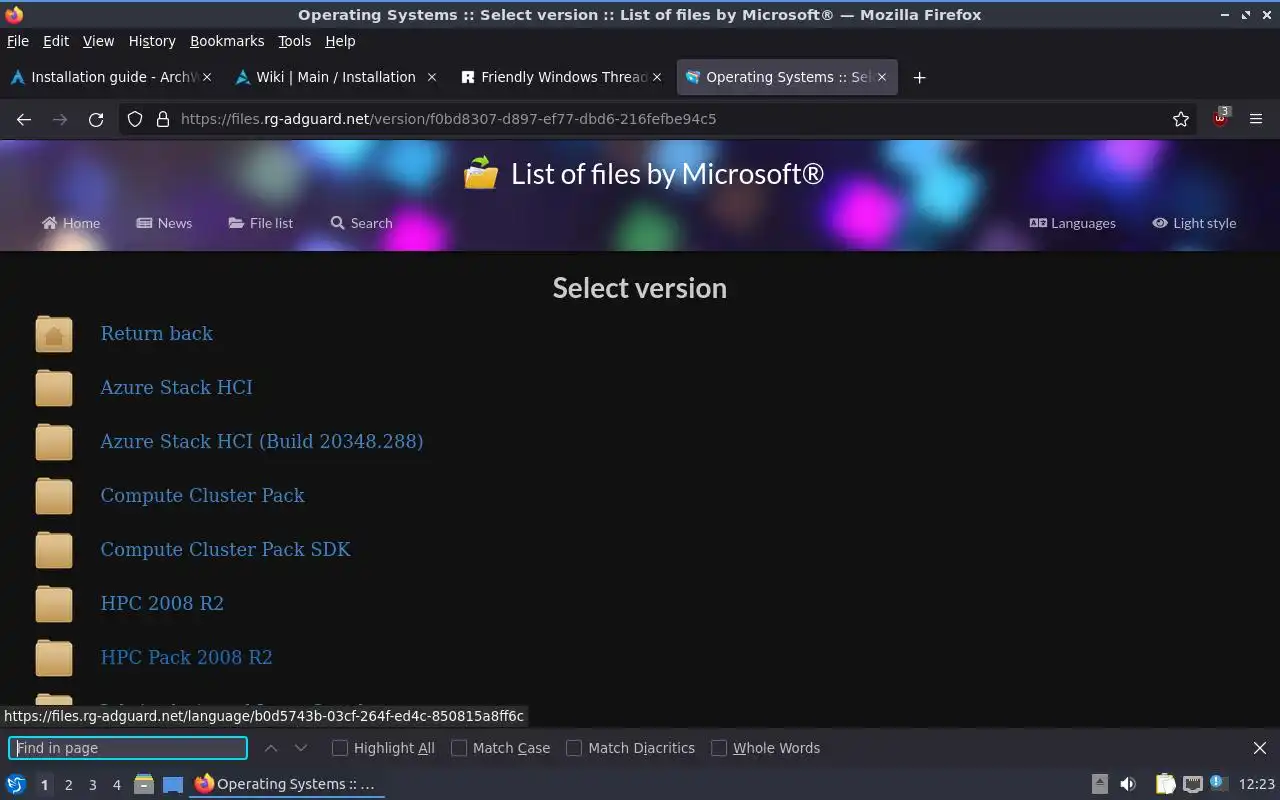Viewport: 1280px width, 800px height.
Task: Switch to virtual desktop 3
Action: click(x=92, y=785)
